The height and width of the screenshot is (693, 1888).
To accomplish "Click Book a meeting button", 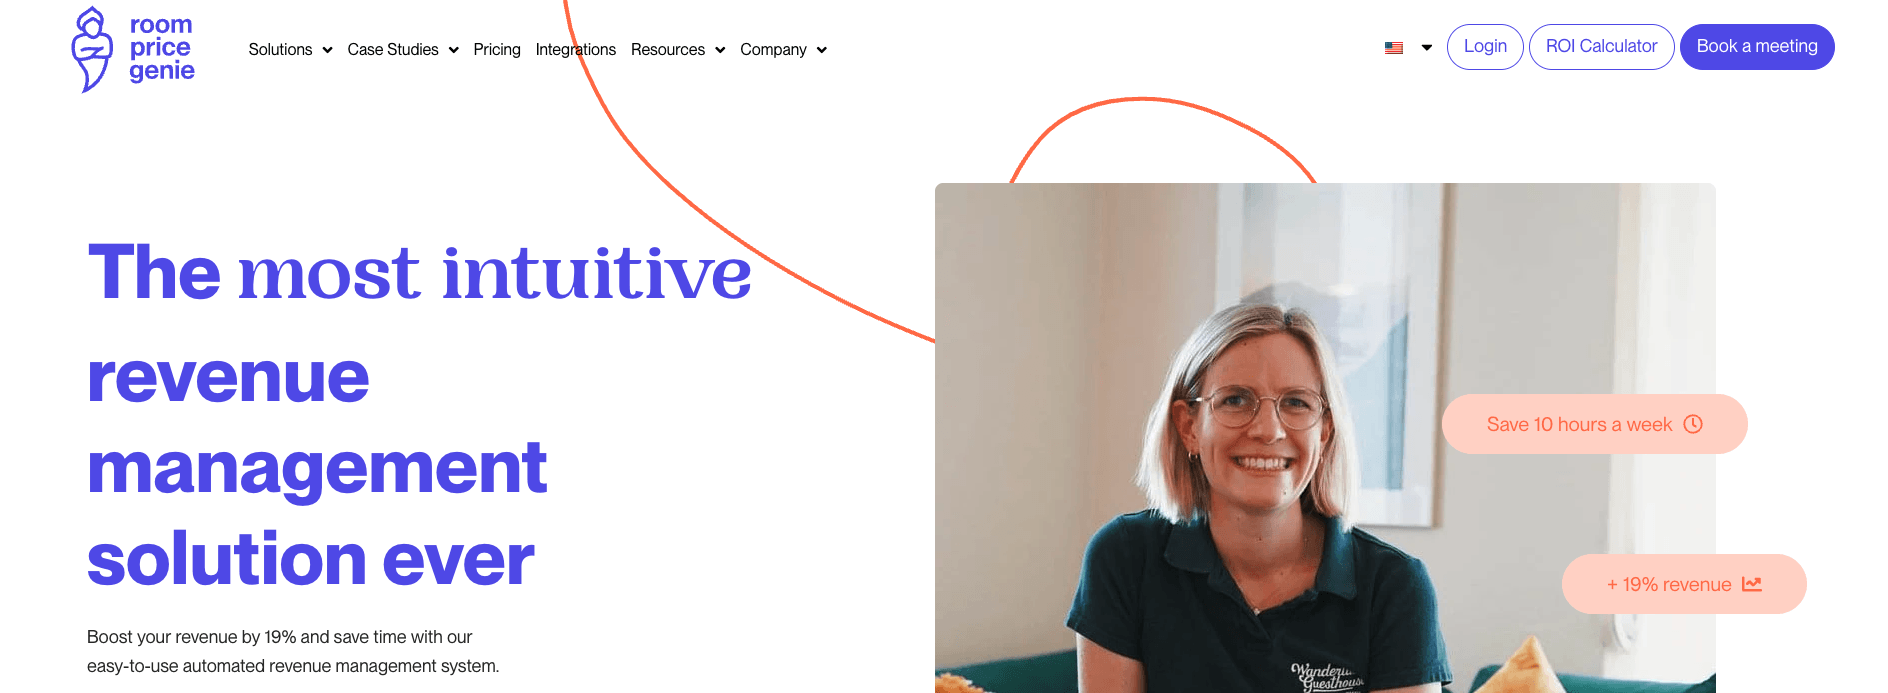I will tap(1757, 47).
